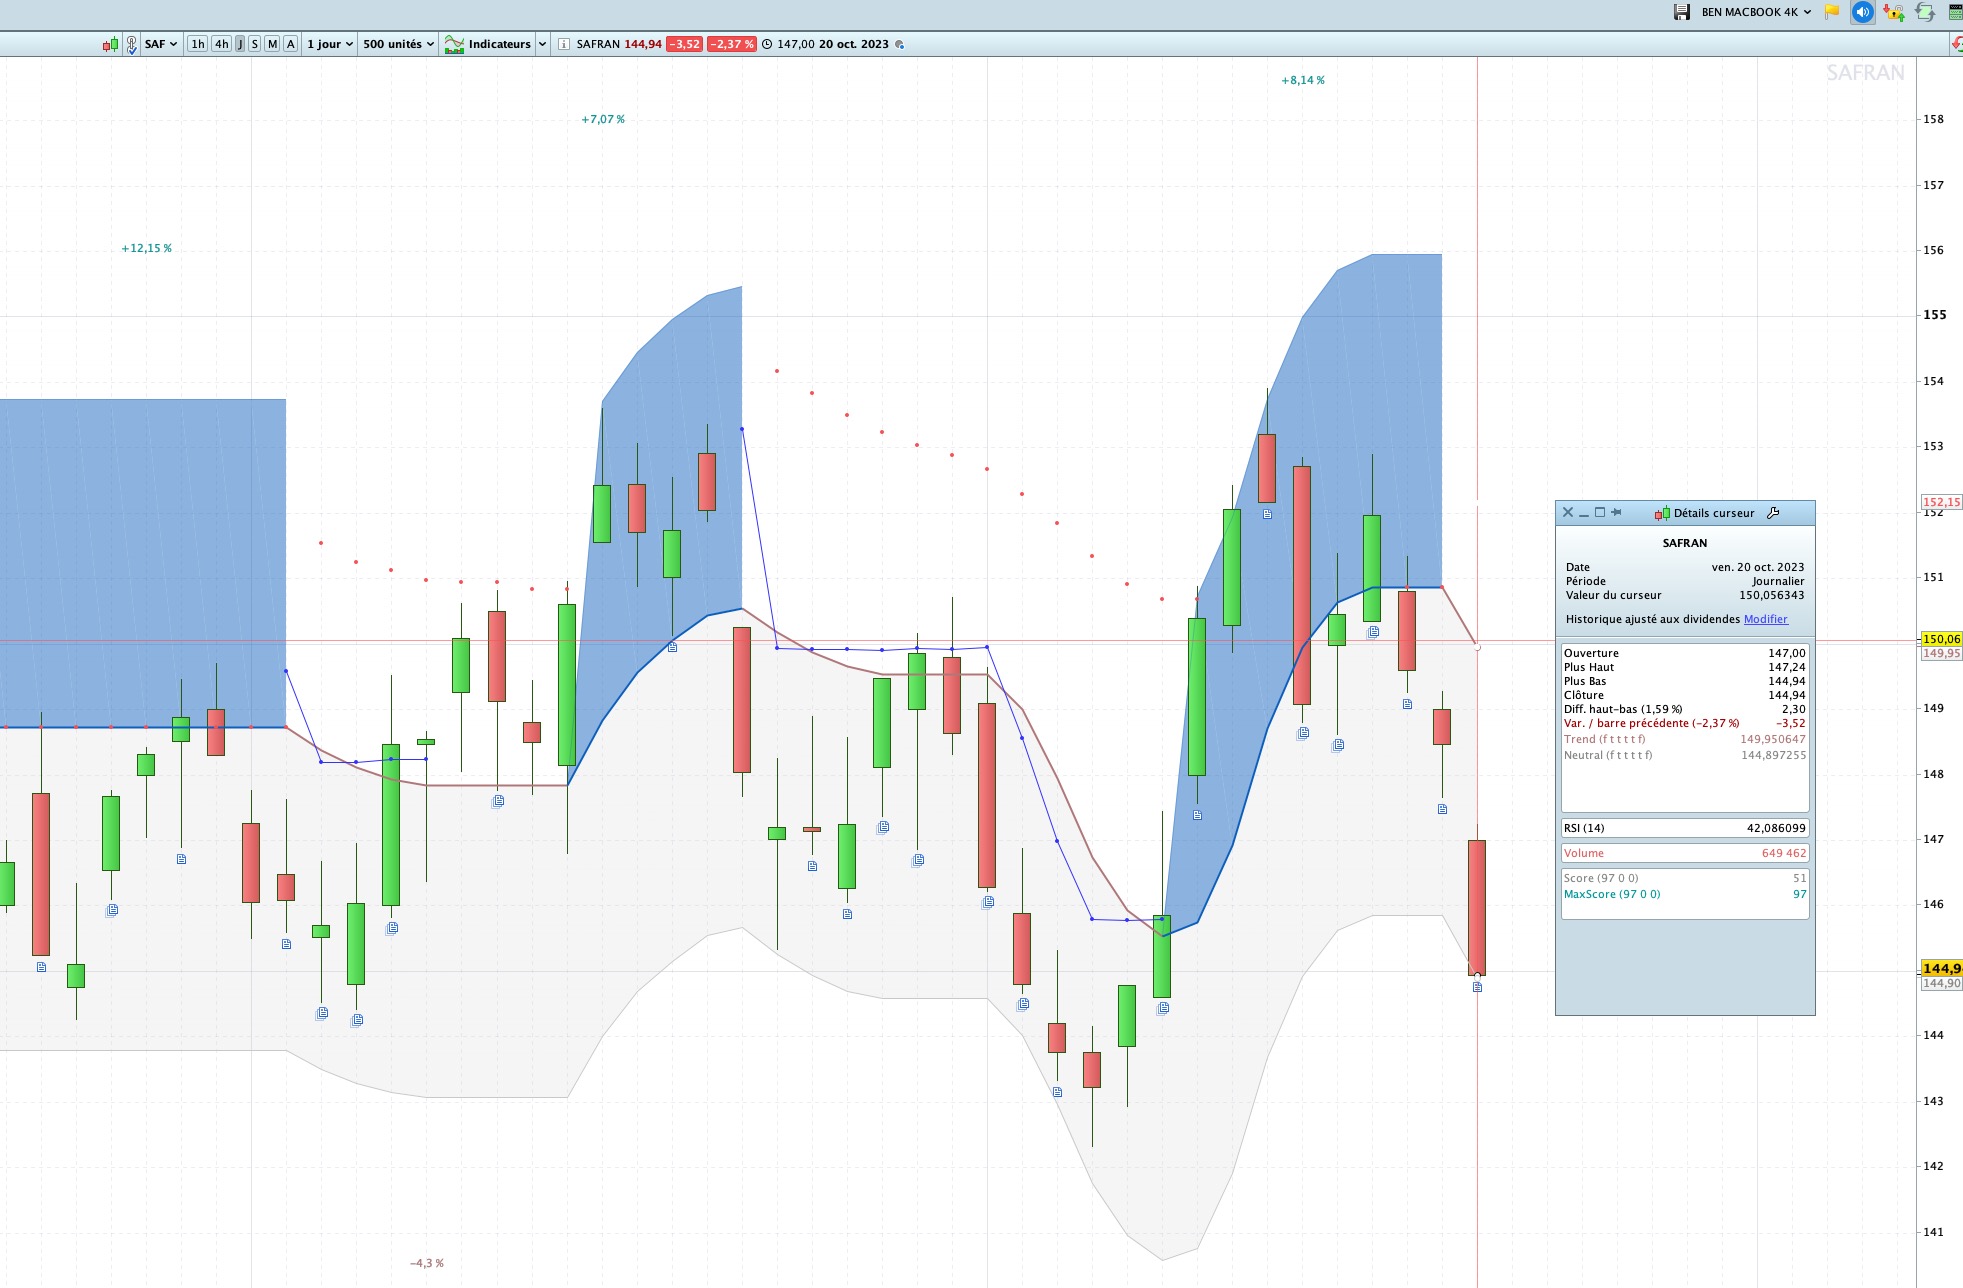This screenshot has width=1963, height=1288.
Task: Select the monthly M timeframe button
Action: [x=272, y=44]
